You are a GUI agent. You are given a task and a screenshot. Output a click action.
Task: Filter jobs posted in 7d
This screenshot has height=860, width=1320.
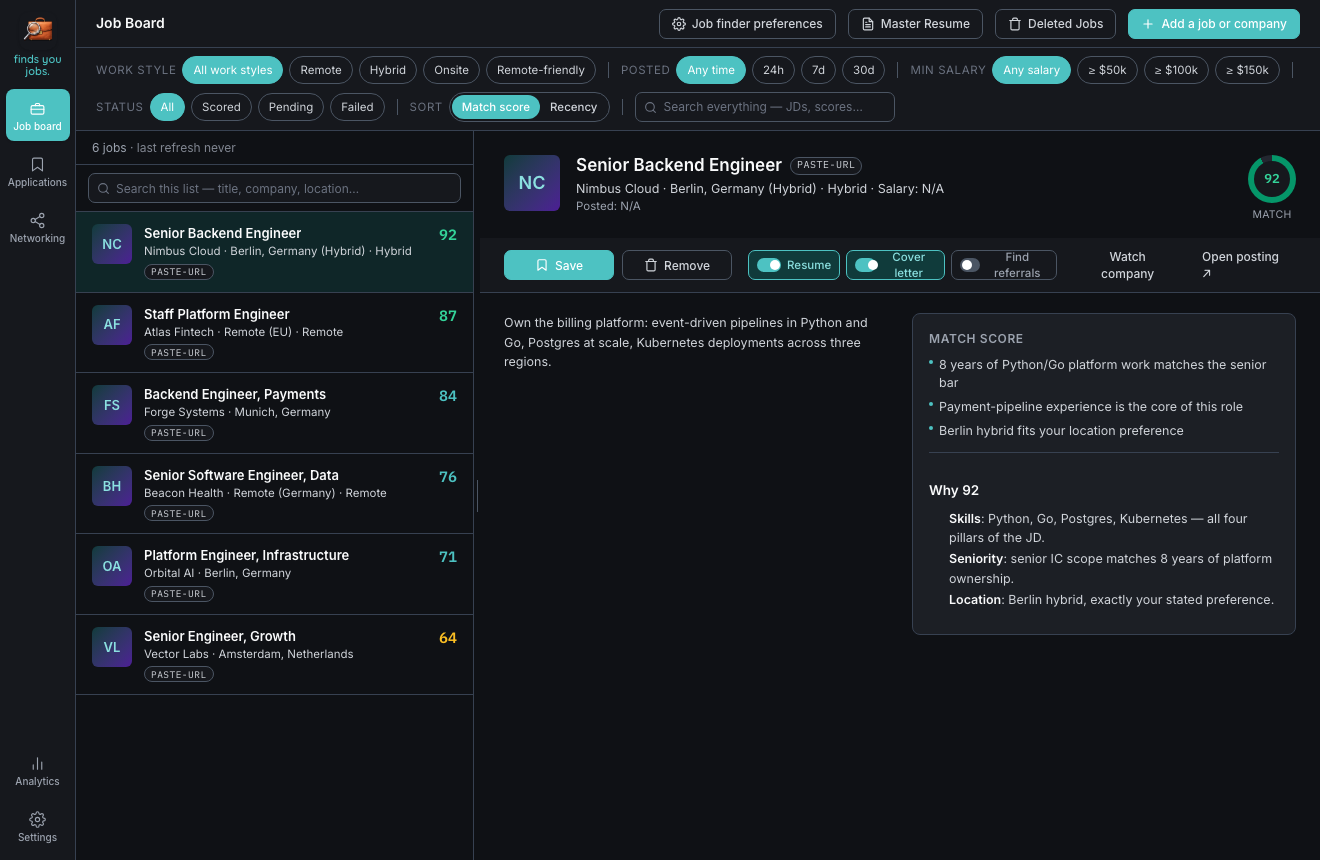(x=818, y=70)
